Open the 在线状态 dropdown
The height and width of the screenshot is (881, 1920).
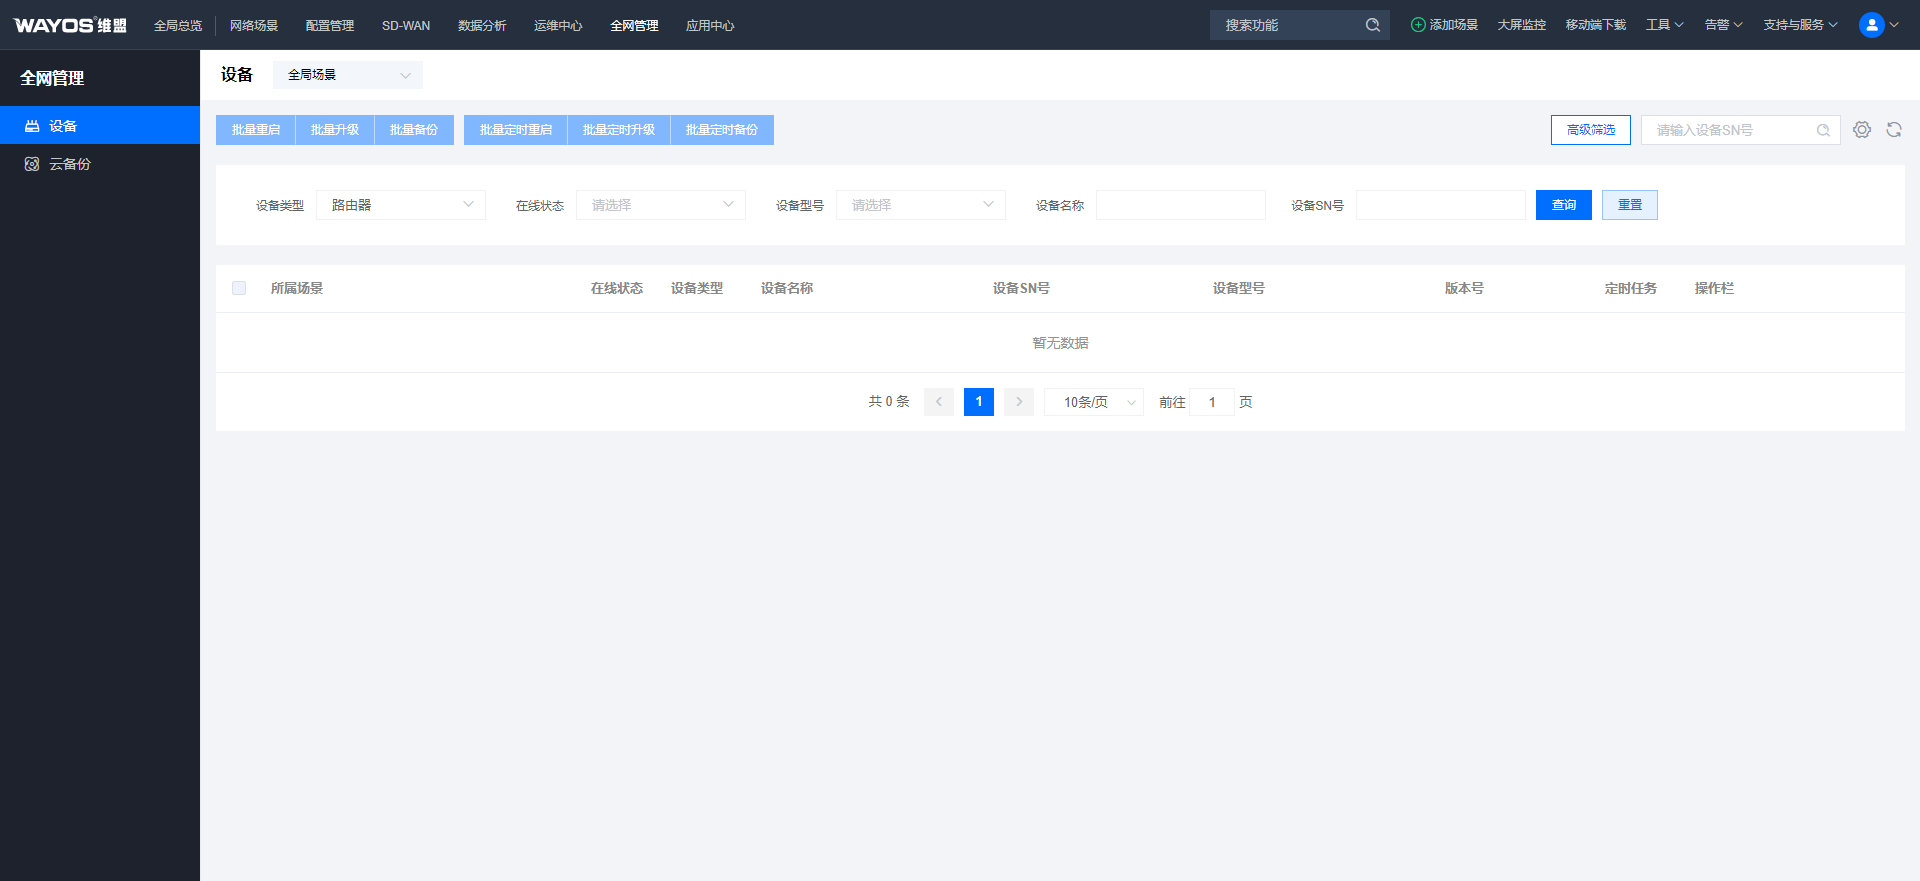660,205
